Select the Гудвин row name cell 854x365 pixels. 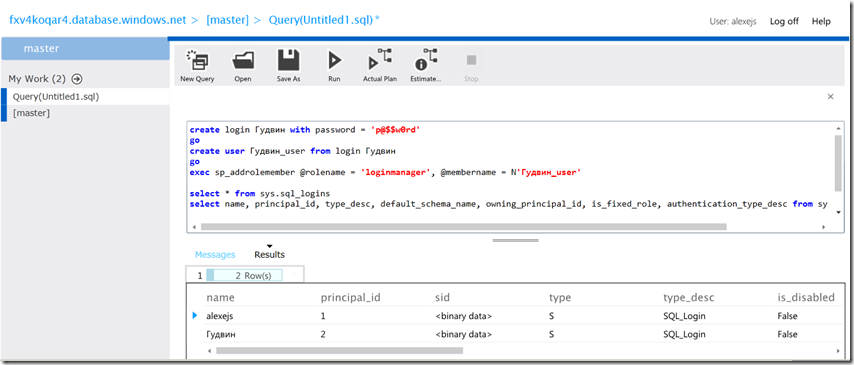pos(221,334)
